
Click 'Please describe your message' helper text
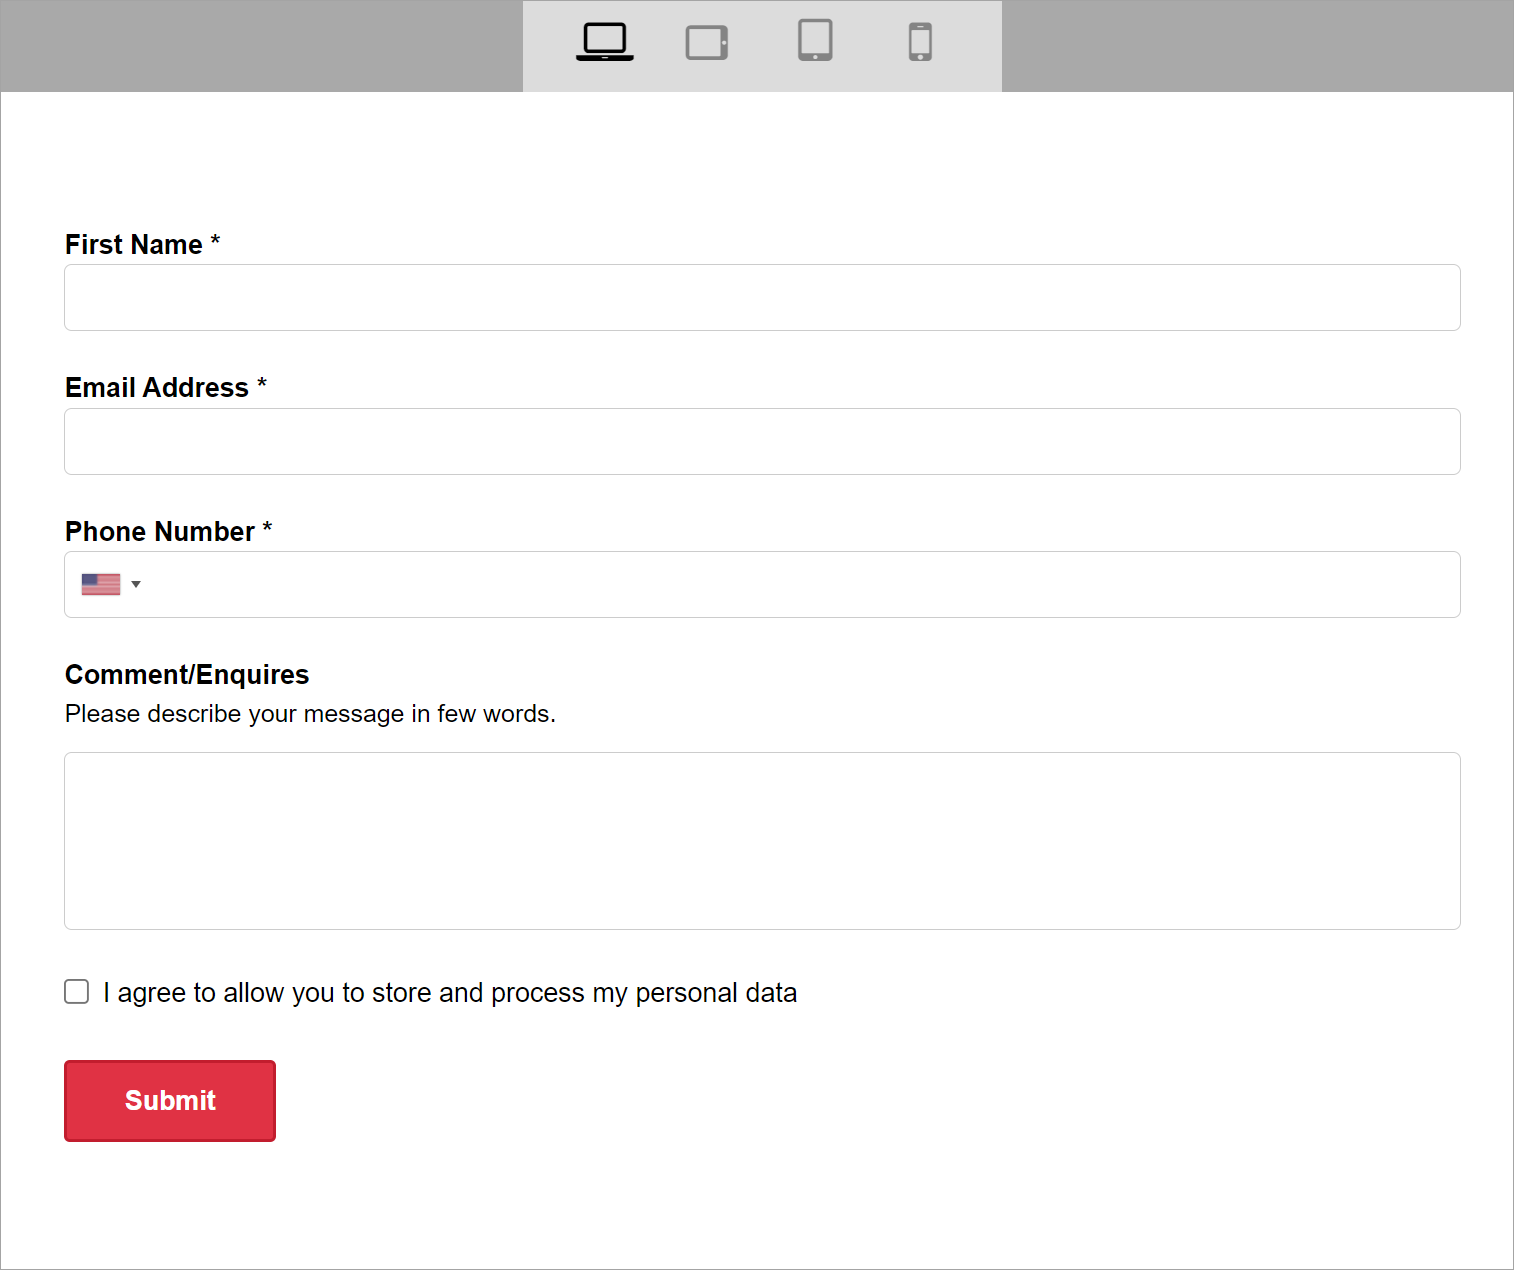tap(310, 714)
